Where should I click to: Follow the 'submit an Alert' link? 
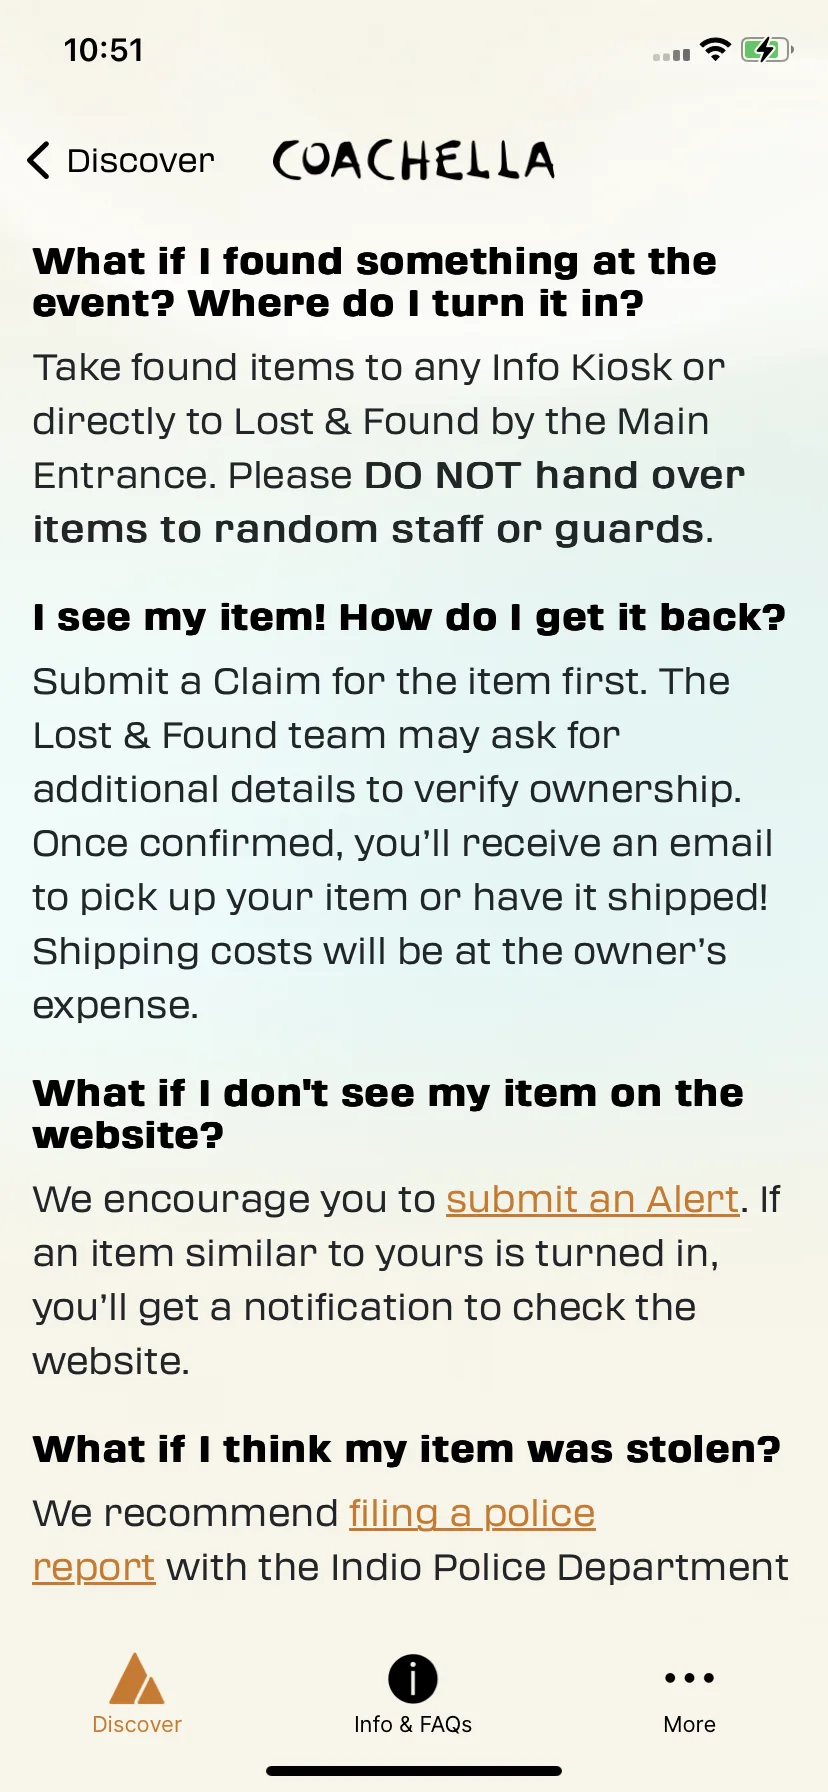coord(593,1199)
